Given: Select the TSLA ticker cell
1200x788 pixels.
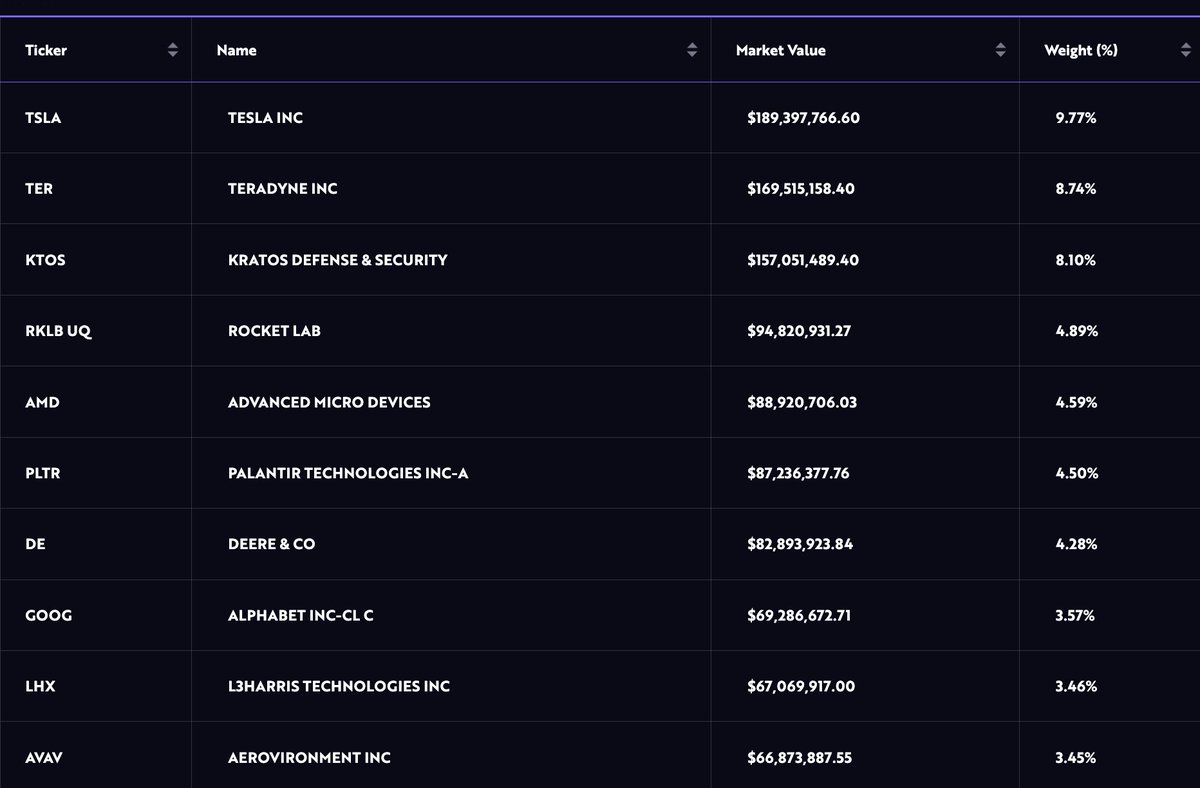Looking at the screenshot, I should point(43,118).
